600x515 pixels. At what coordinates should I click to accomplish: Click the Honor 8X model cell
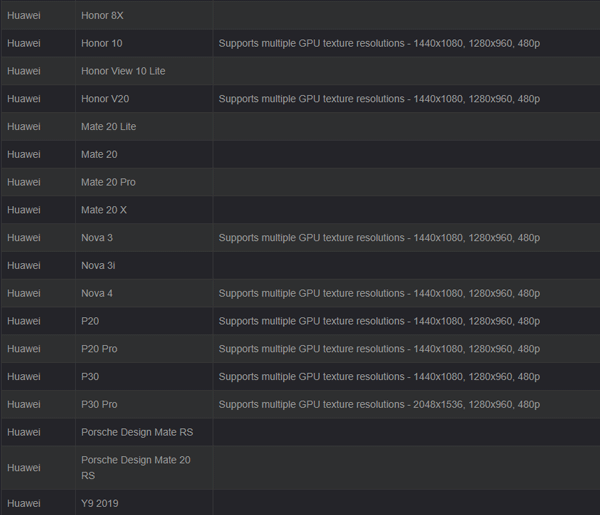tap(102, 16)
